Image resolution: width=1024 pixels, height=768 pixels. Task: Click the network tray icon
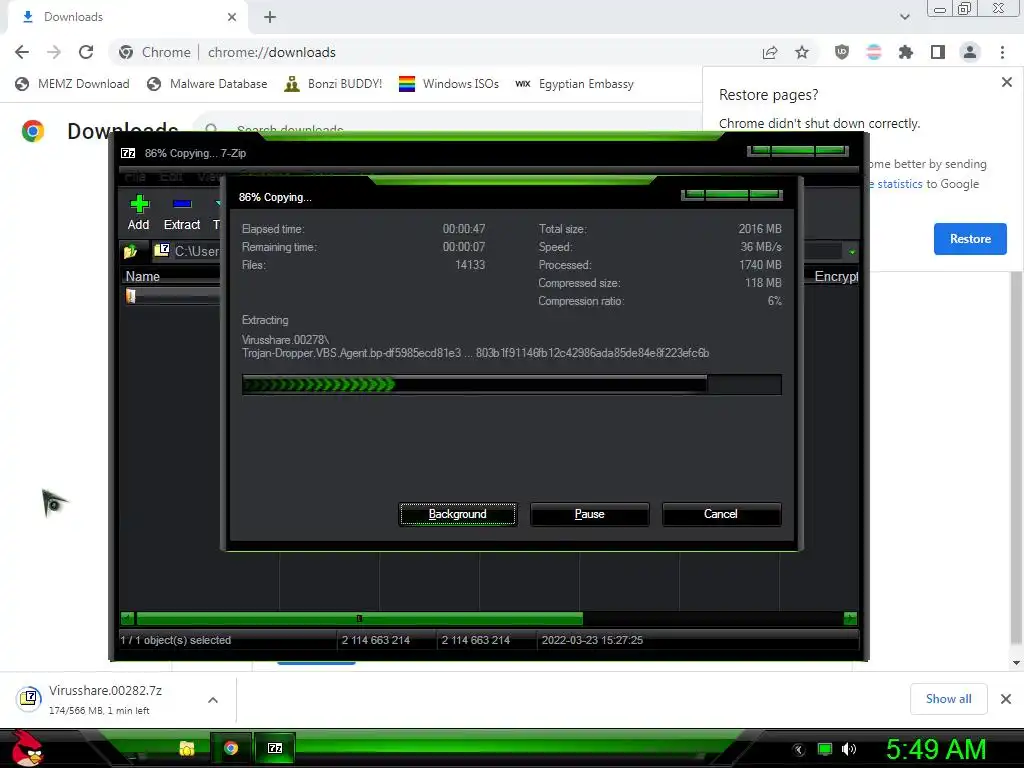pos(825,749)
